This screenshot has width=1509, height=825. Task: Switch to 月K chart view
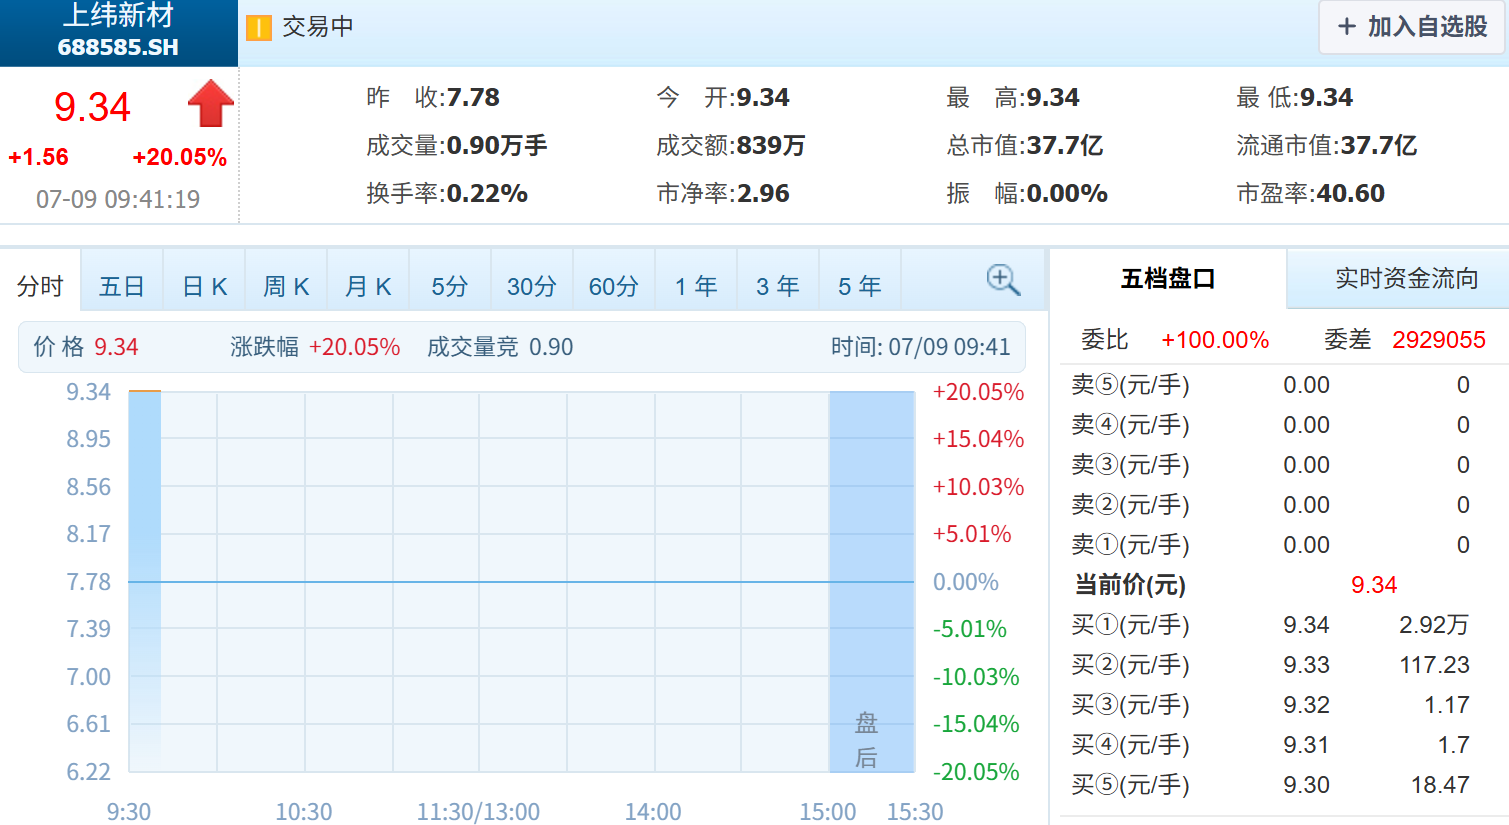pyautogui.click(x=368, y=287)
